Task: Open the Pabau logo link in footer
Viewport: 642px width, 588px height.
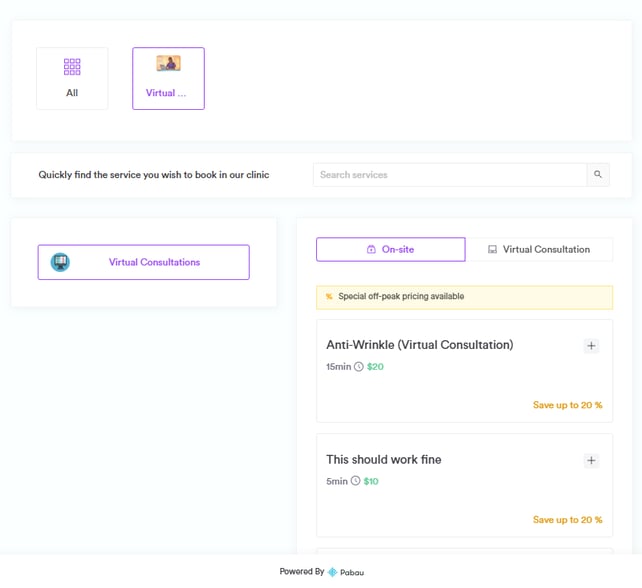Action: 346,572
